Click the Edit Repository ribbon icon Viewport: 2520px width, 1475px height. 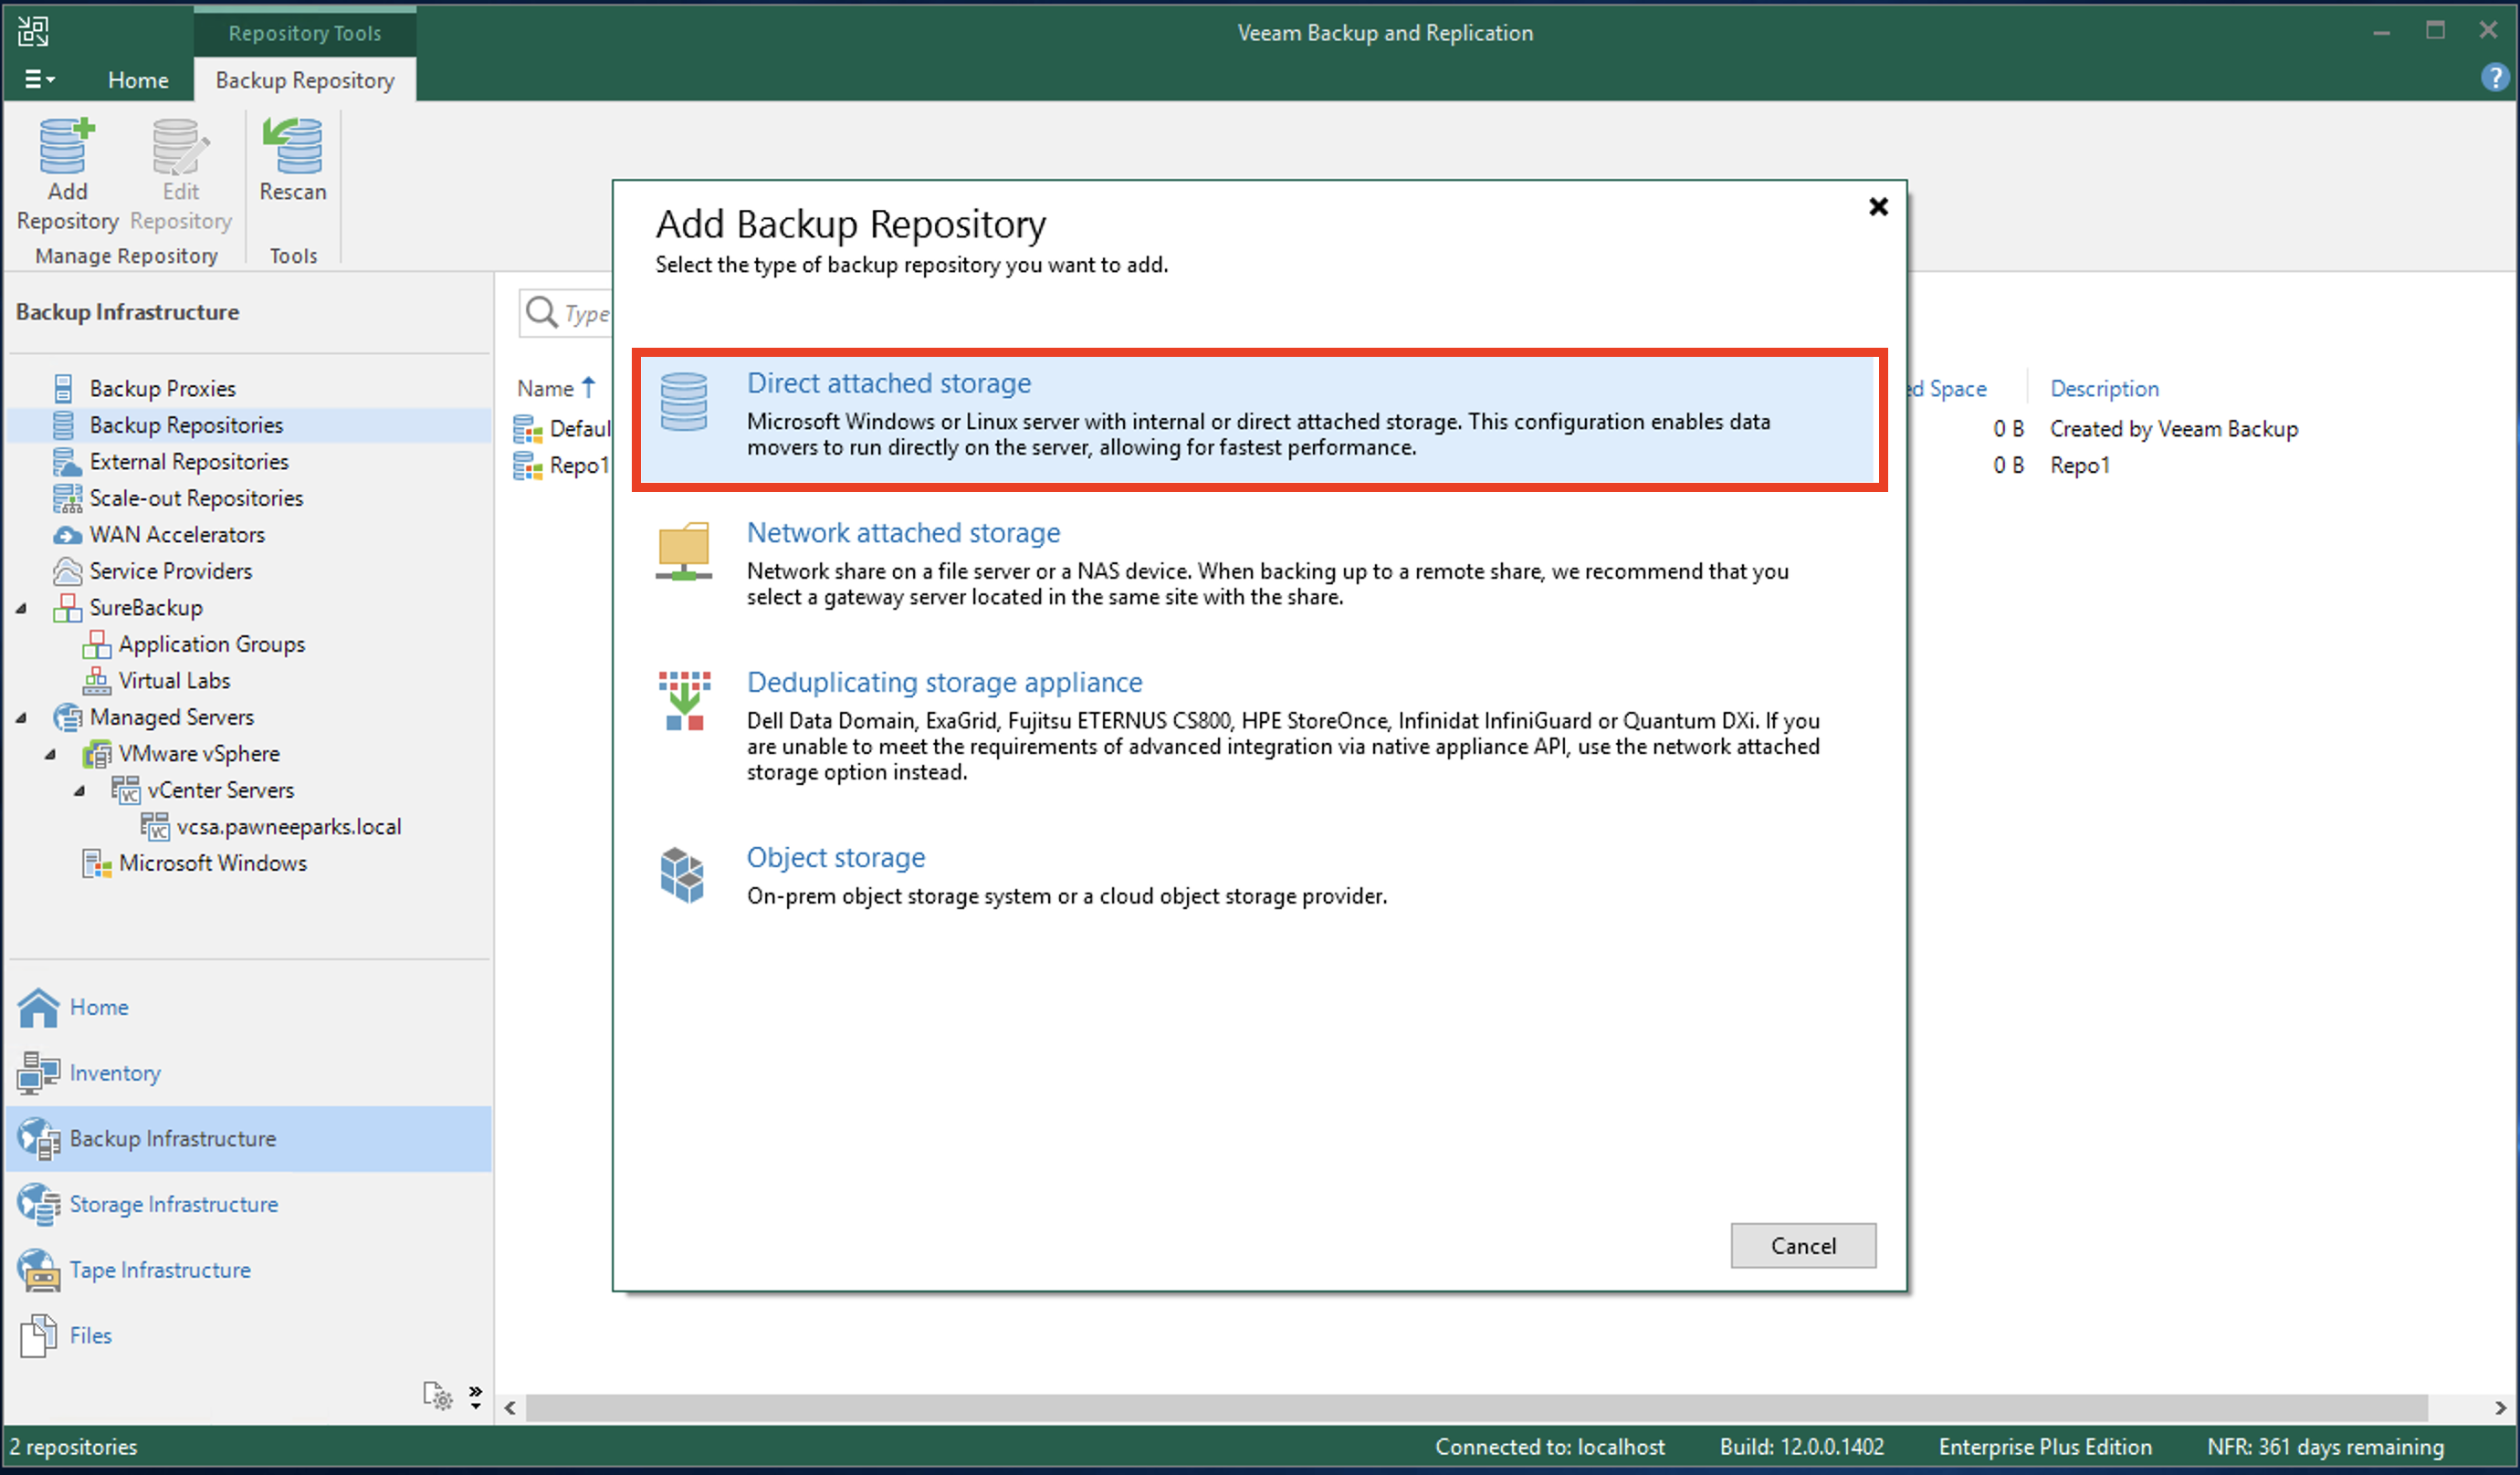tap(180, 146)
